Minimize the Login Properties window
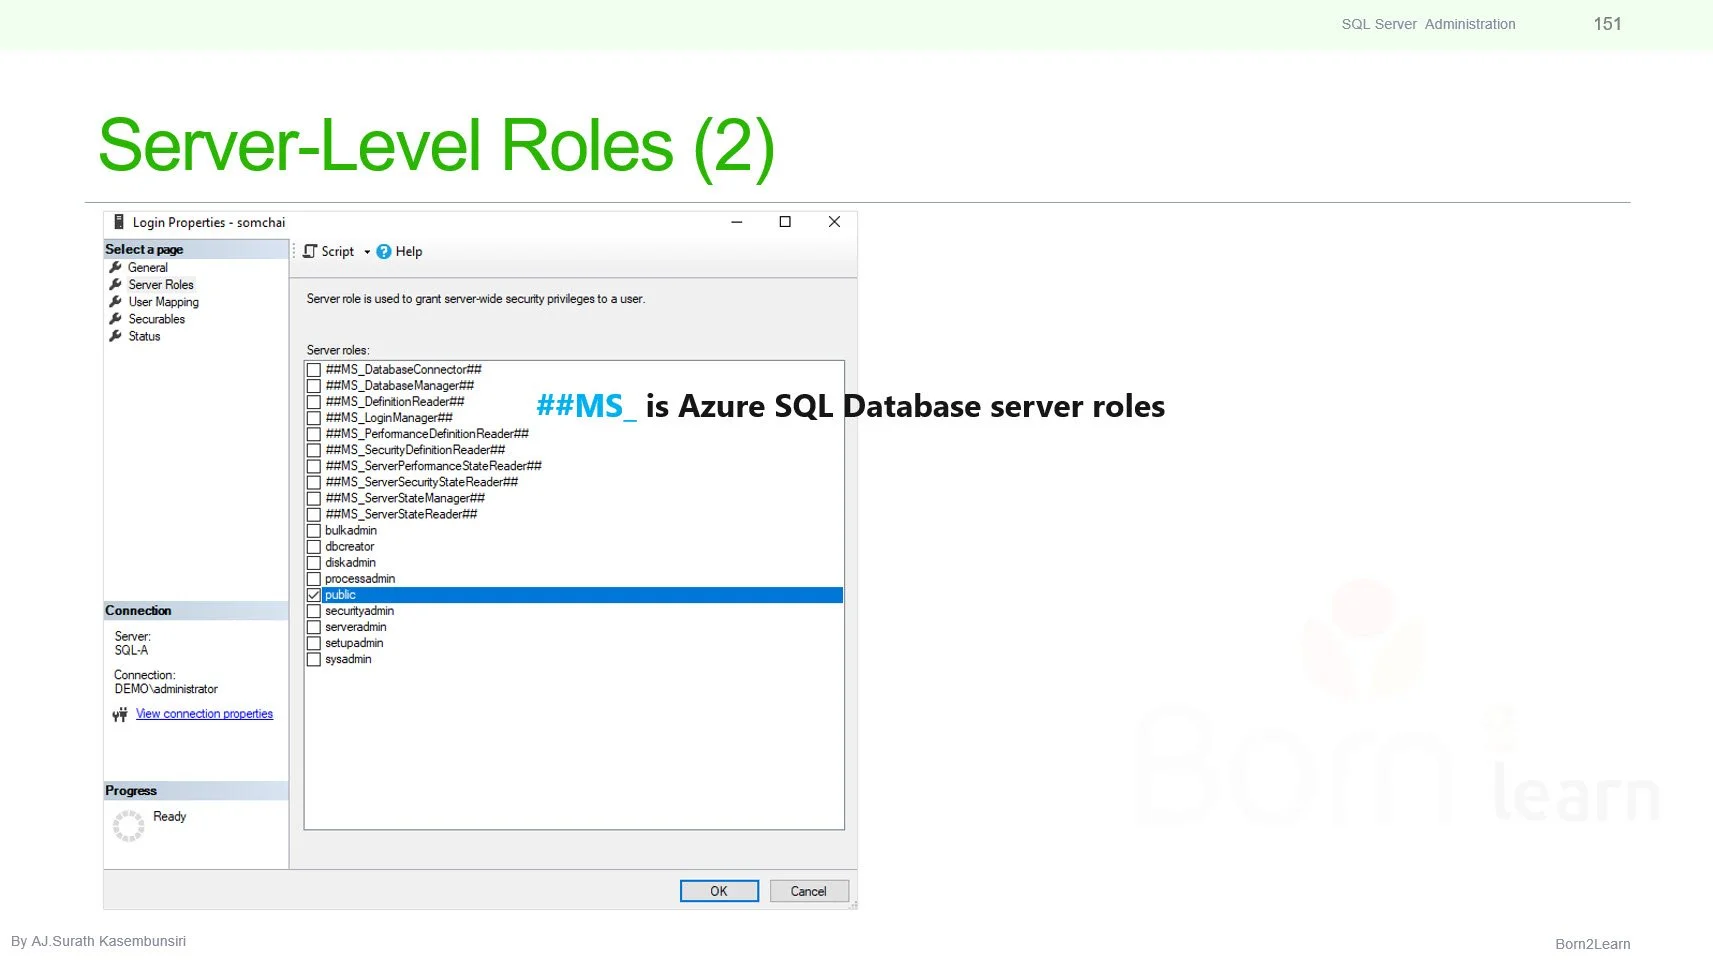This screenshot has height=961, width=1713. coord(737,222)
